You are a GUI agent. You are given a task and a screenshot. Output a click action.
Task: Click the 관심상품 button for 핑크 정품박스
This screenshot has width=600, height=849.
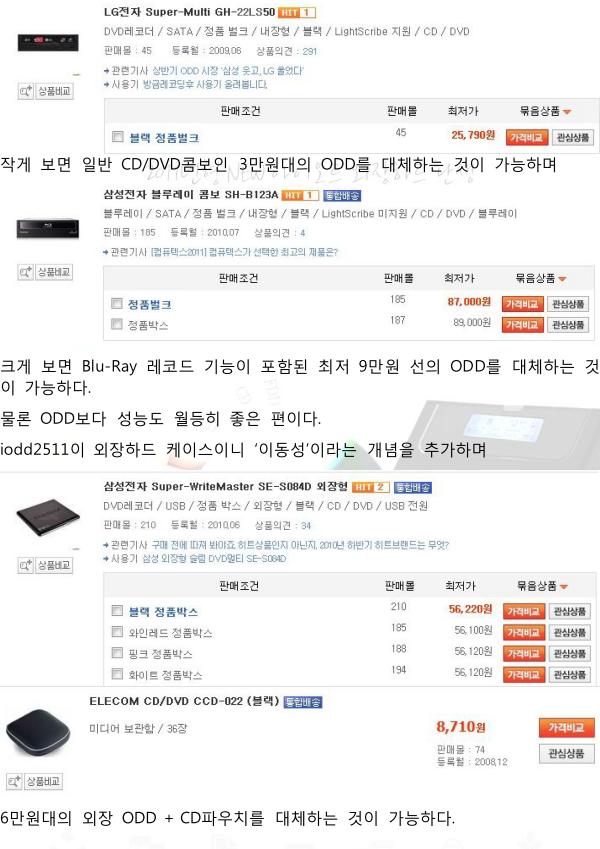point(569,654)
